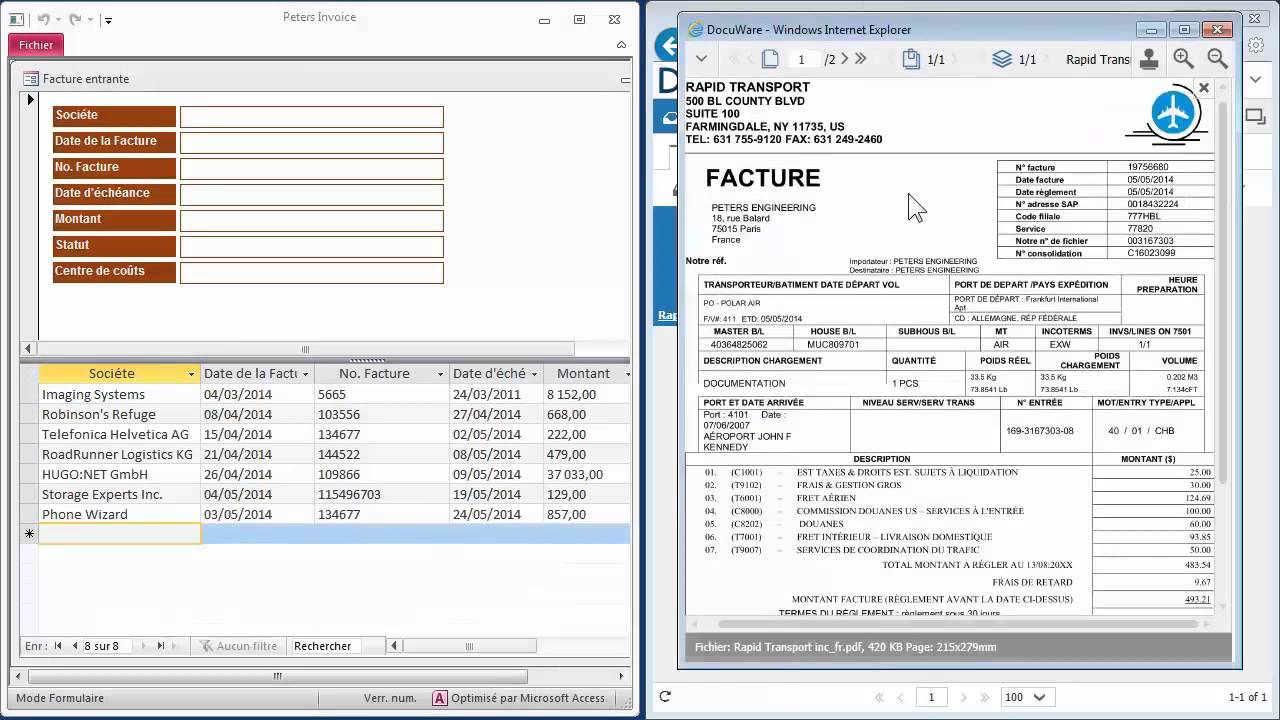Jump to last page in DocuWare viewer
The image size is (1280, 720).
tap(860, 59)
